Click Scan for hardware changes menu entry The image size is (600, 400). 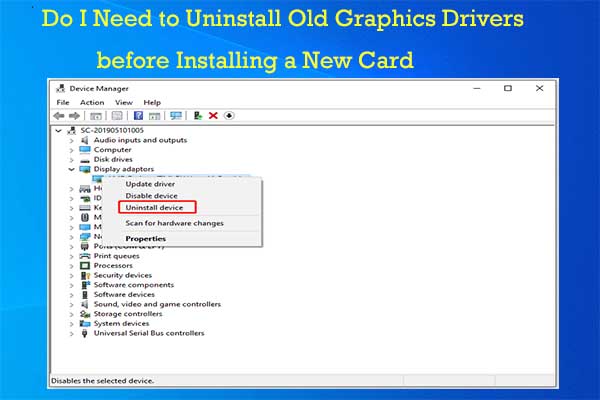(x=174, y=223)
